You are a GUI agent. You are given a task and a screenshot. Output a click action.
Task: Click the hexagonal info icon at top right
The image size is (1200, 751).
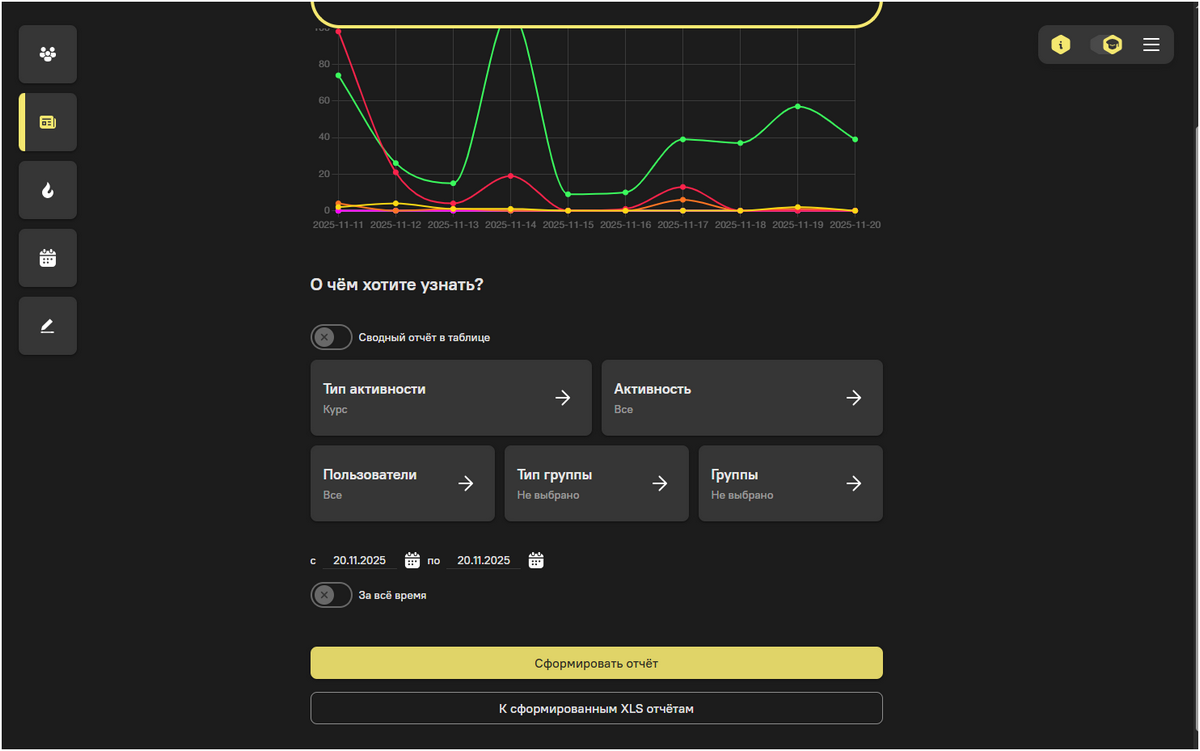(1061, 44)
